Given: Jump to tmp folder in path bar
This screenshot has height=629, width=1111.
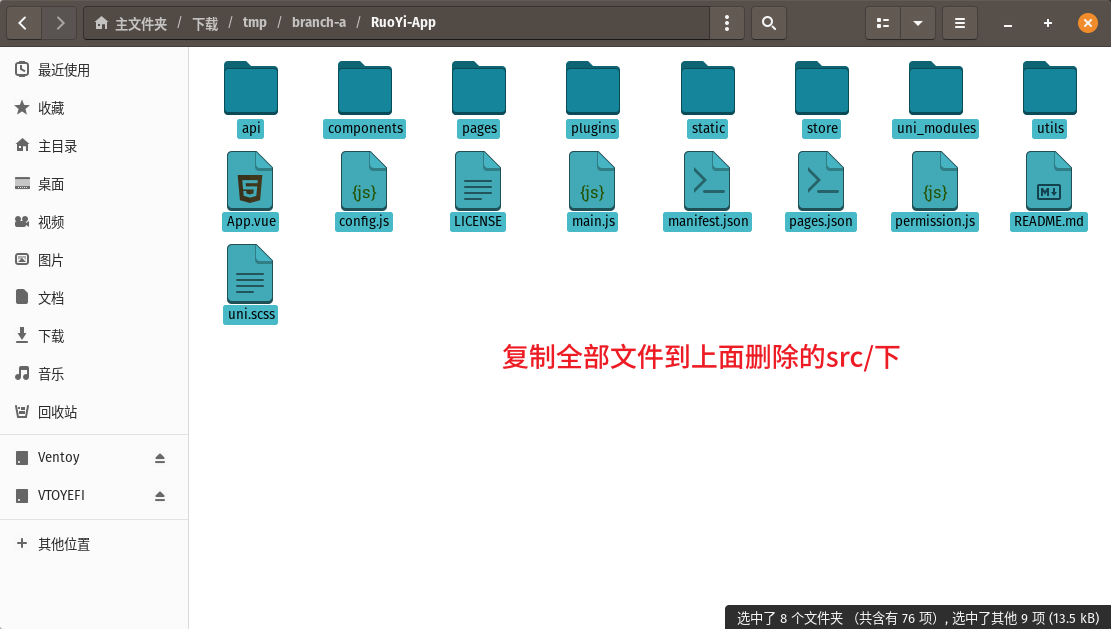Looking at the screenshot, I should coord(255,23).
